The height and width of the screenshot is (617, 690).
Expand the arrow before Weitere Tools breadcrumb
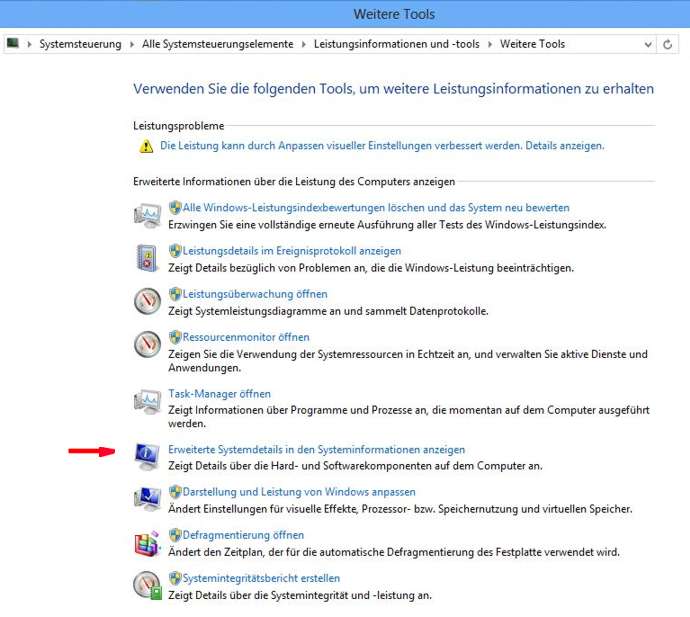coord(490,44)
